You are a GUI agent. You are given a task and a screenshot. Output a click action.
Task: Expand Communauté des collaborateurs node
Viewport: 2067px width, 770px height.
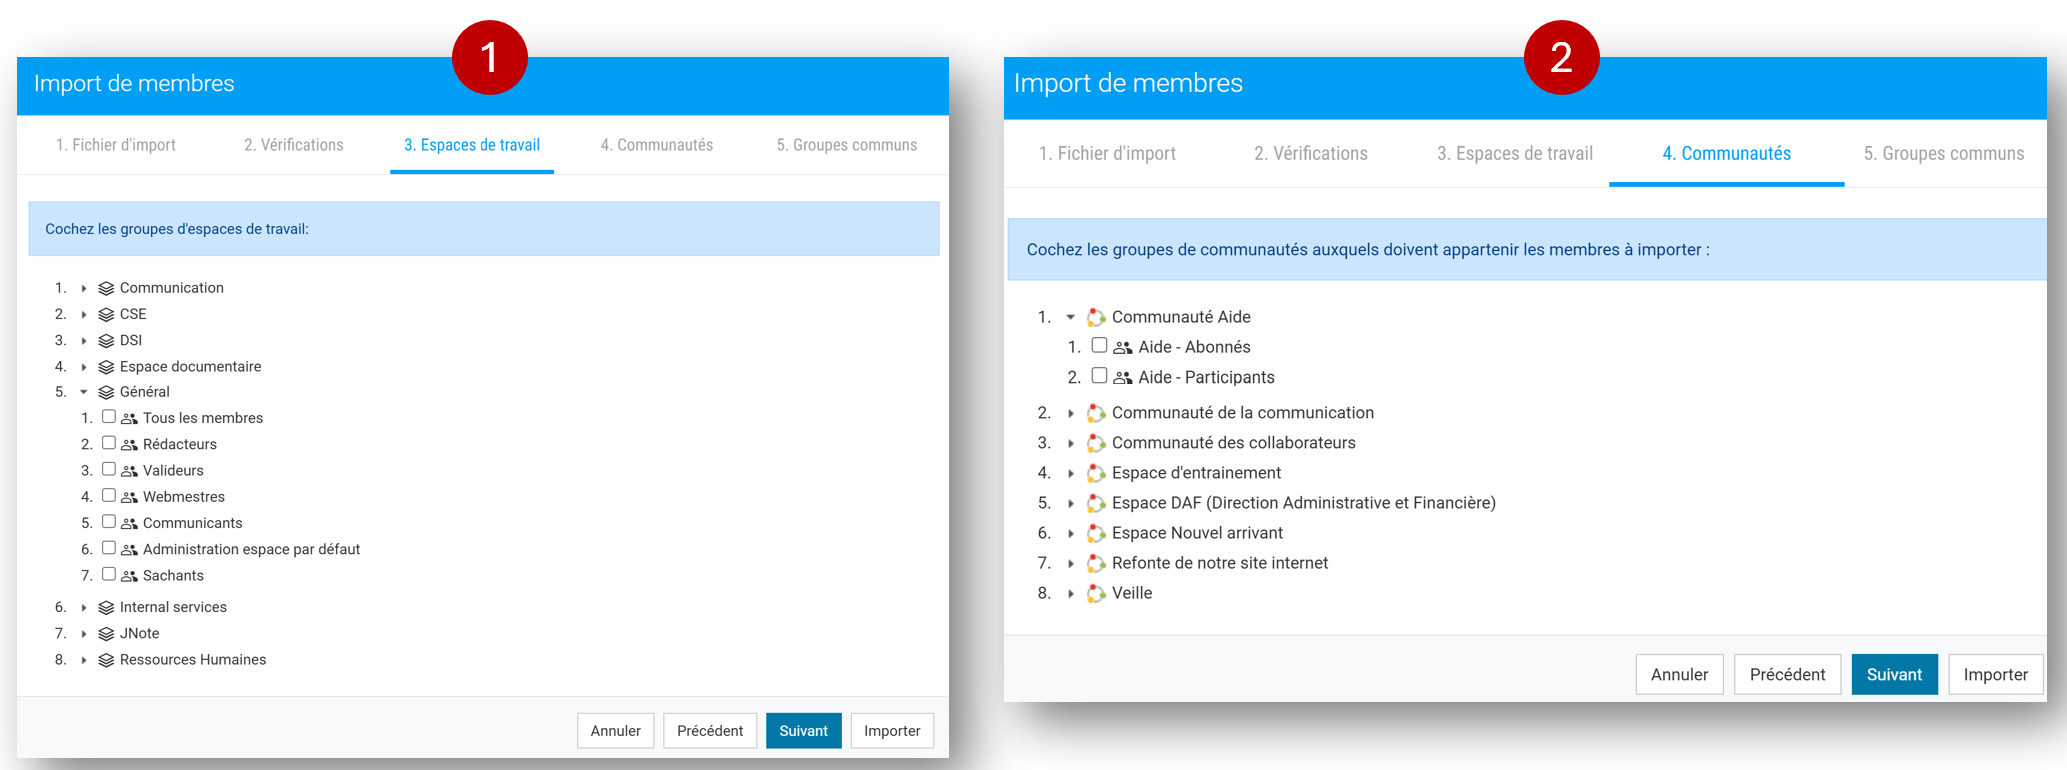pyautogui.click(x=1071, y=443)
